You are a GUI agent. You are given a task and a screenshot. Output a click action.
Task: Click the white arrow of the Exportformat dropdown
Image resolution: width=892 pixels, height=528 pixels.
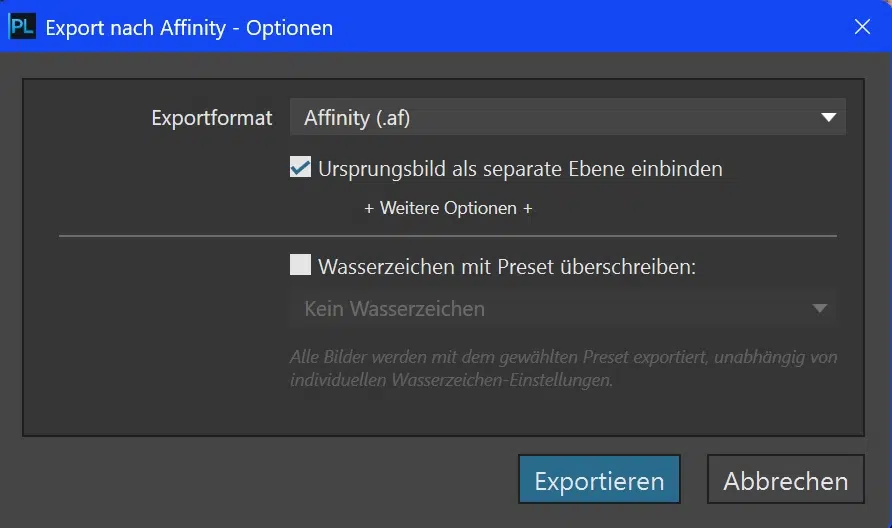(x=828, y=117)
